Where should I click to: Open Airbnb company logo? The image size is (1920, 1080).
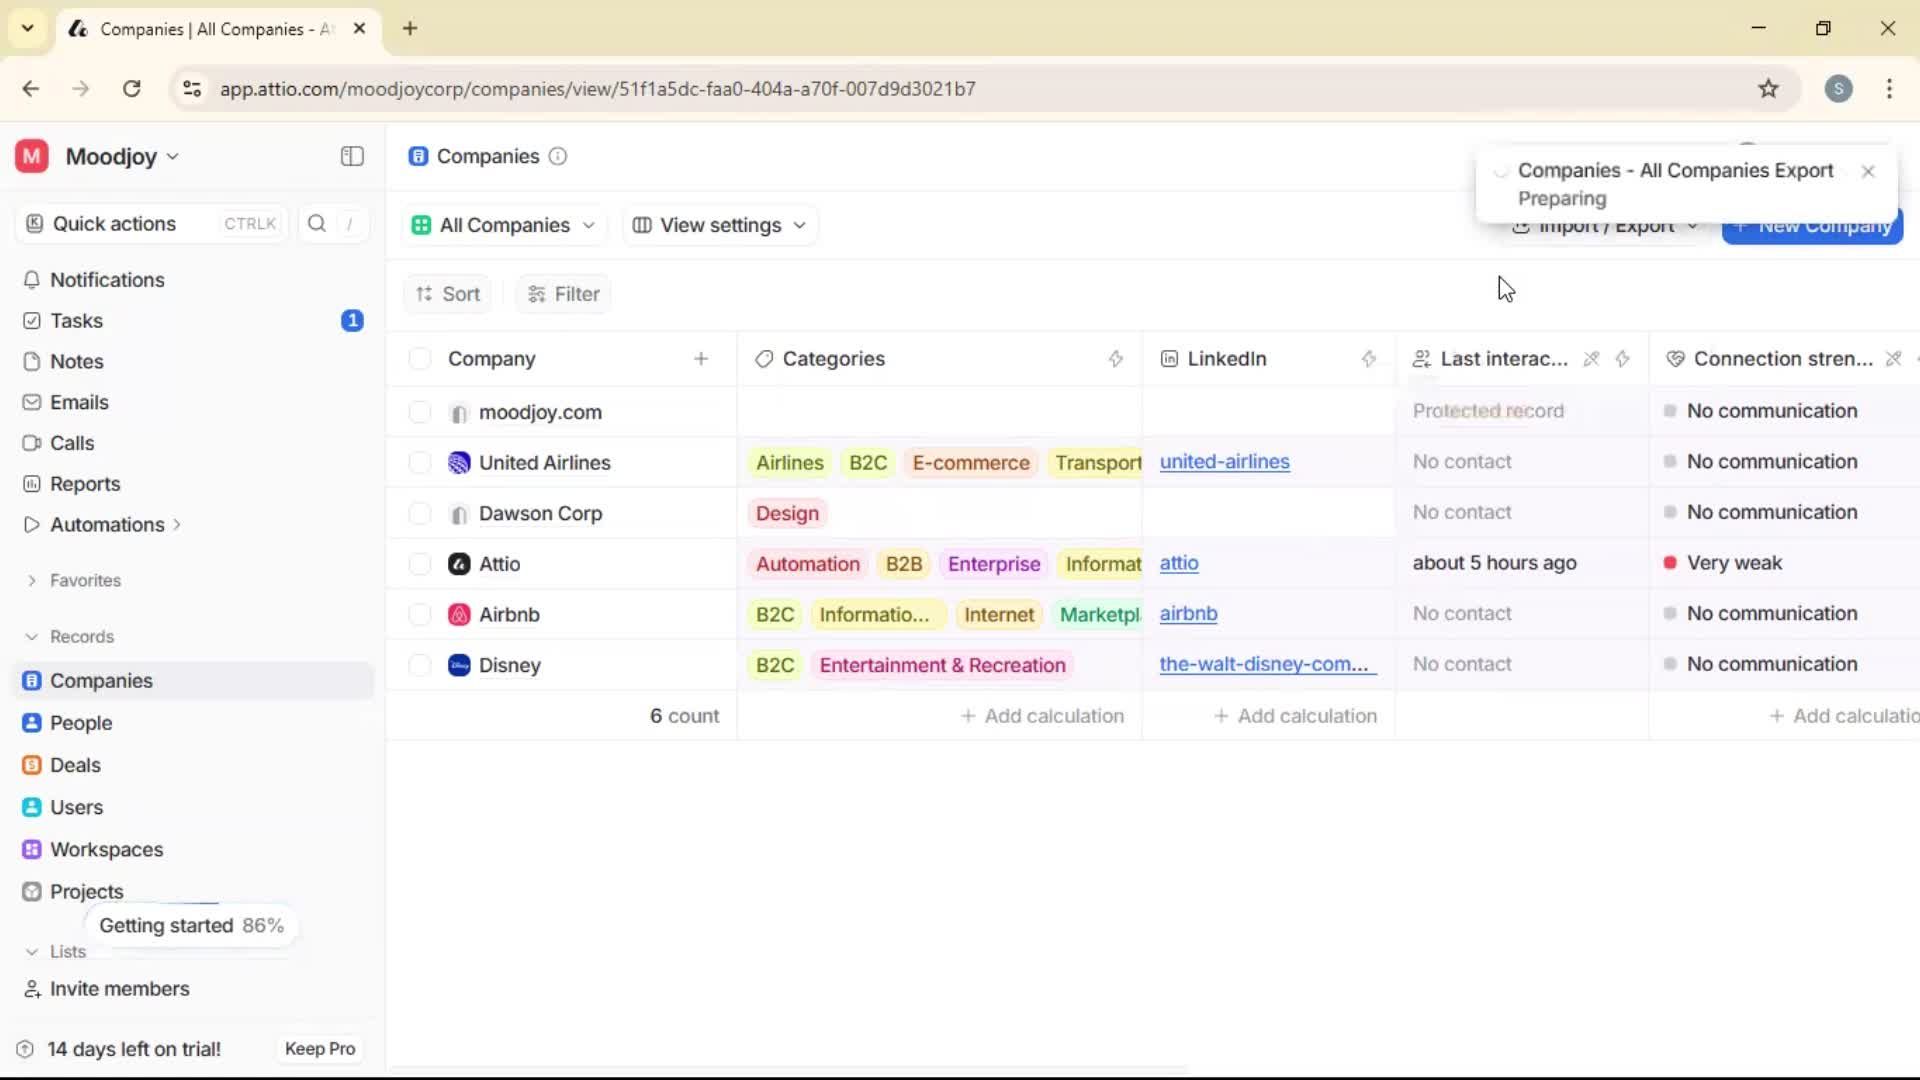(x=459, y=614)
